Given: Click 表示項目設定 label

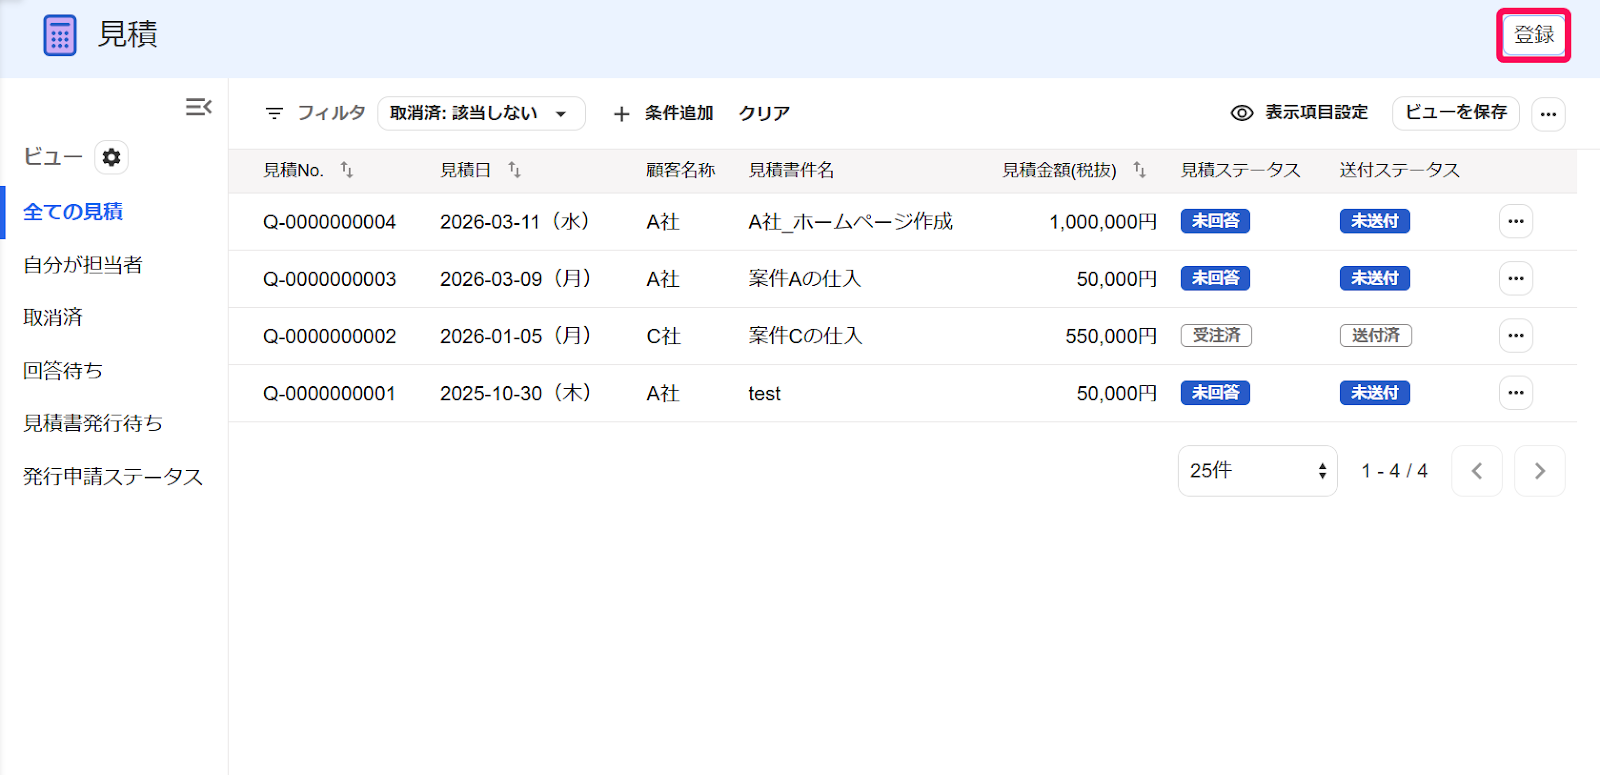Looking at the screenshot, I should 1316,112.
